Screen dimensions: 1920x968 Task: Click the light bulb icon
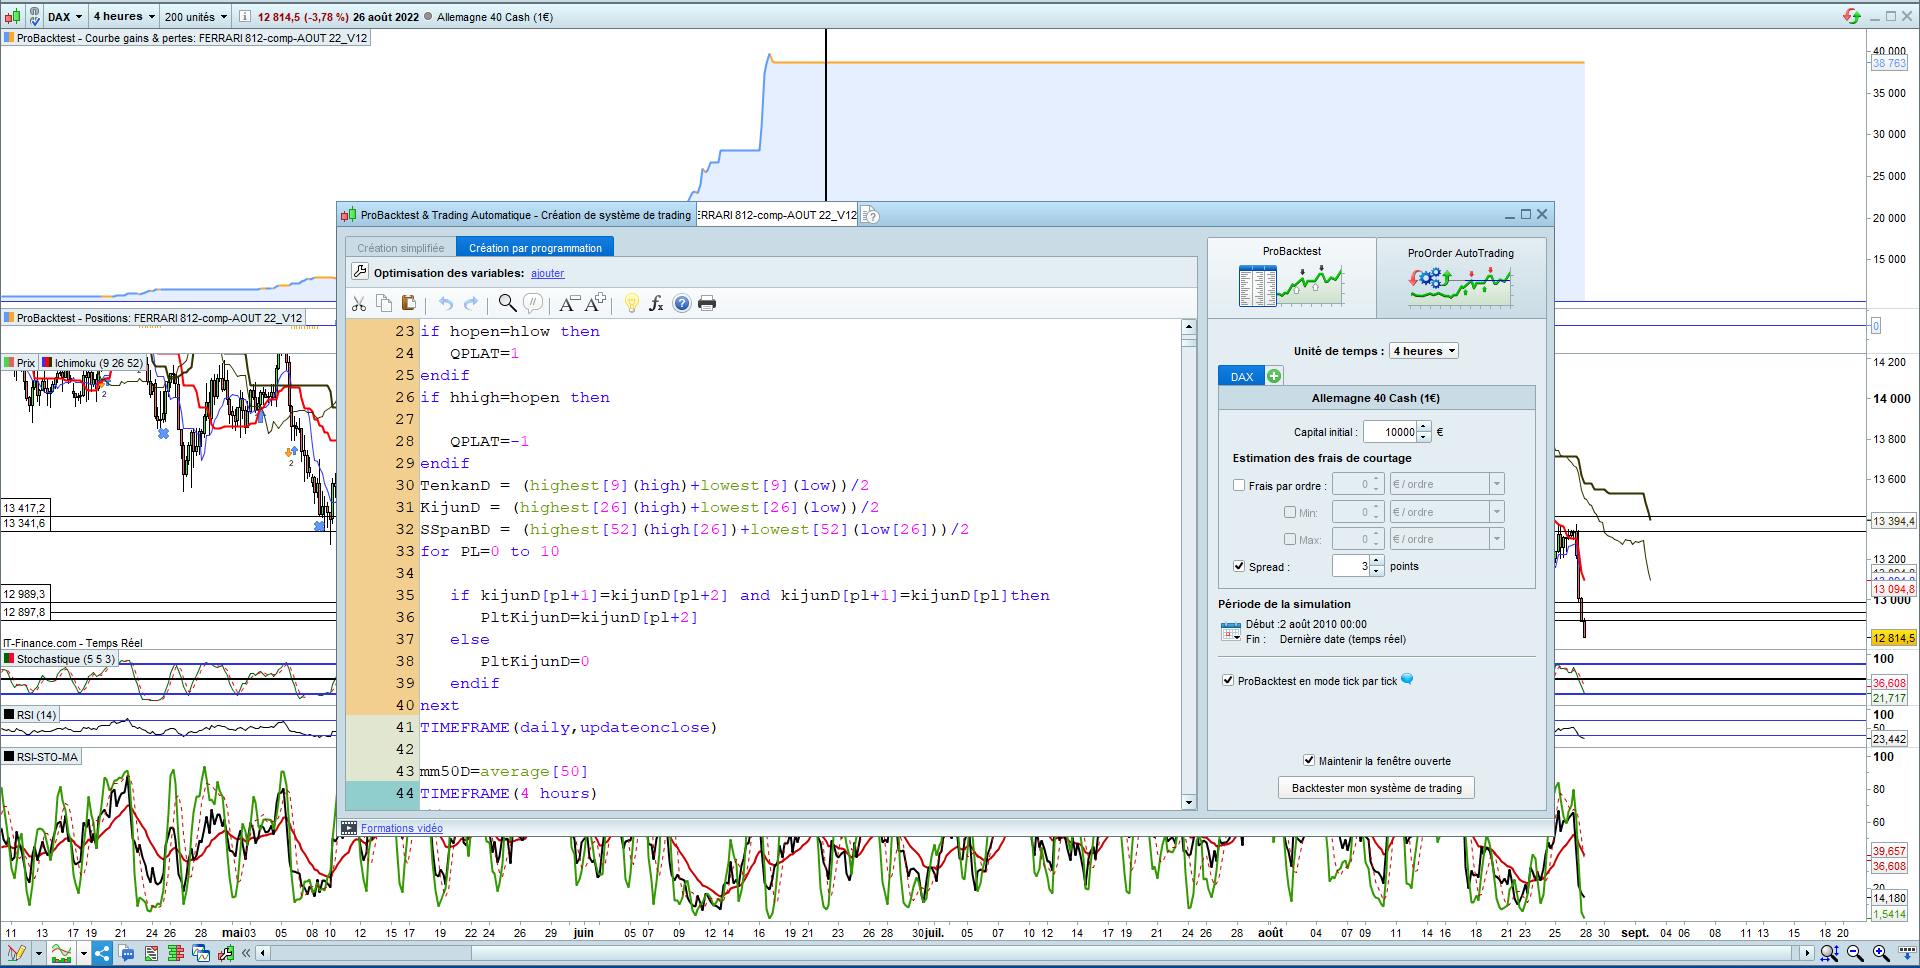point(631,304)
